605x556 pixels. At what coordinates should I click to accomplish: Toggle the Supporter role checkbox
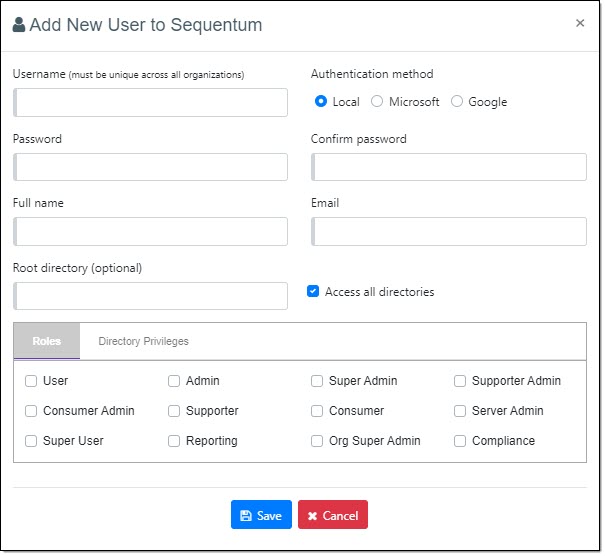174,412
